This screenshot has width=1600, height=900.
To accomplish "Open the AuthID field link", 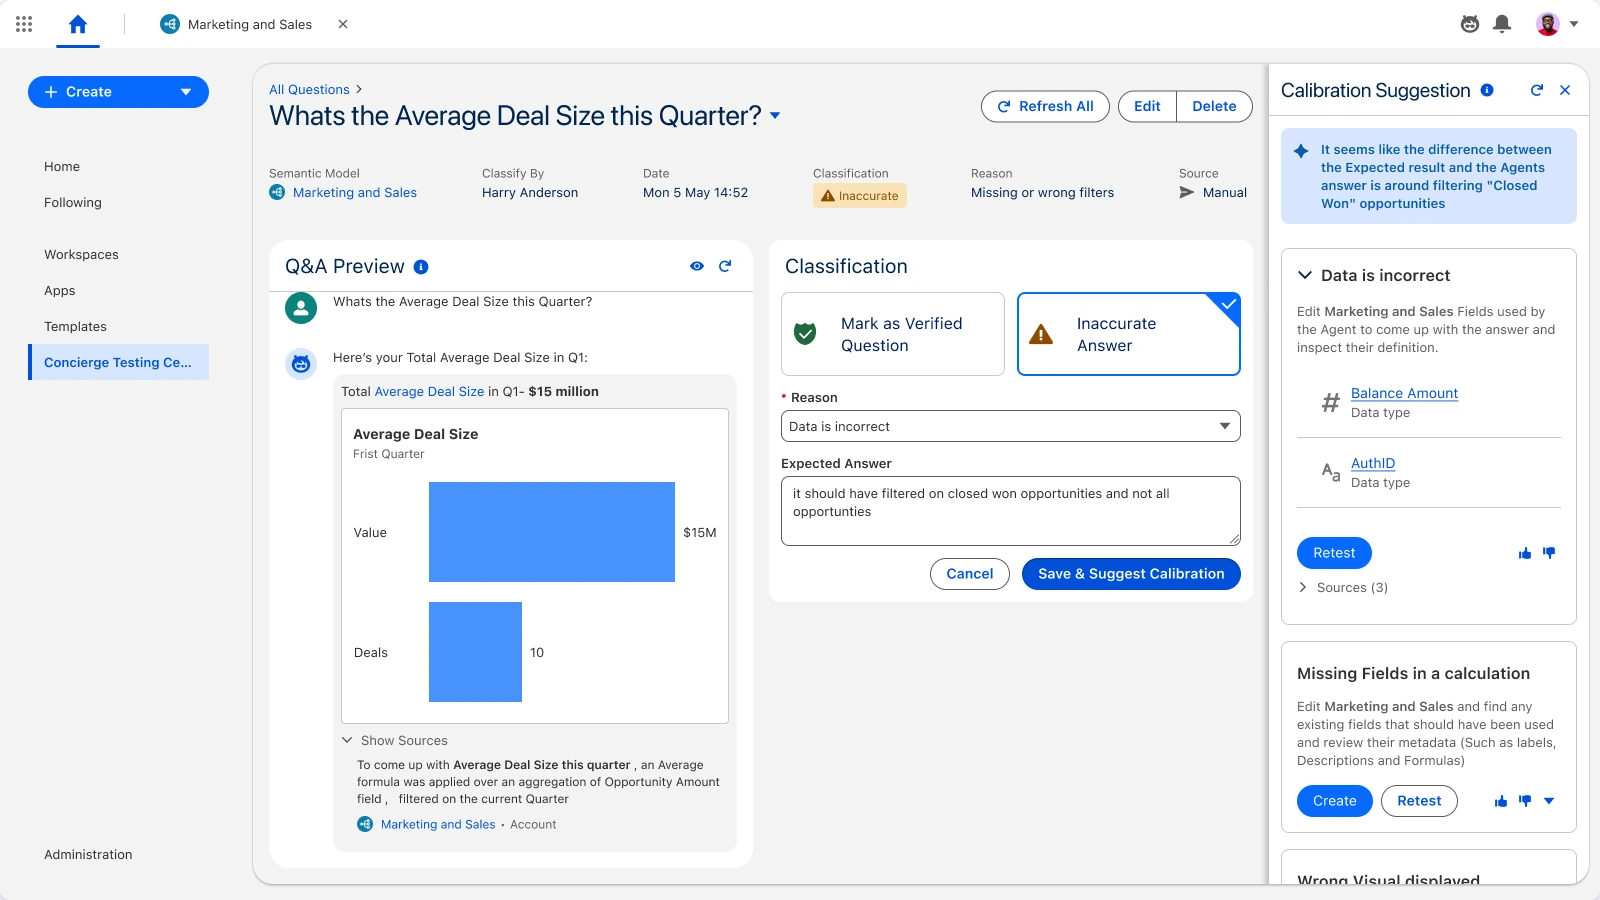I will point(1373,464).
